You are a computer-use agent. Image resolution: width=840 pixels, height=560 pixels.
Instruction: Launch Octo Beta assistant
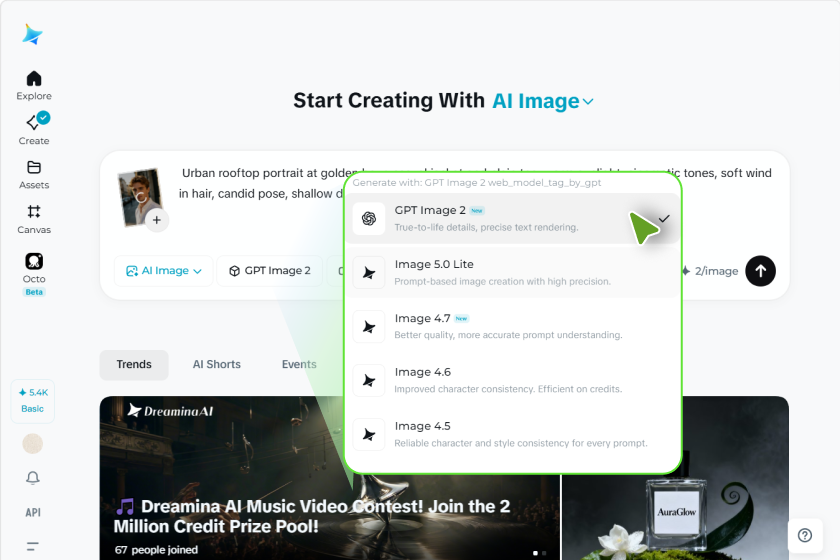tap(34, 274)
